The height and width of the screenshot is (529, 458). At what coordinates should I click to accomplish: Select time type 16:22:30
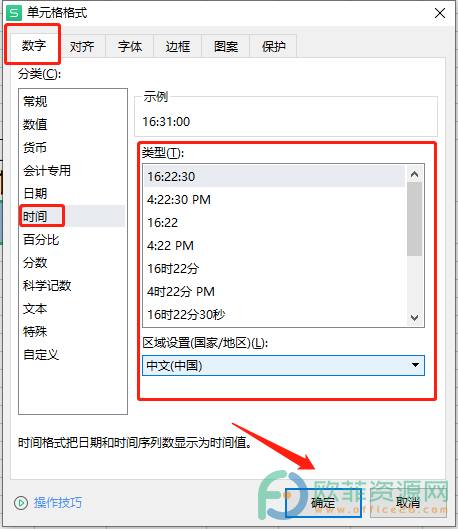275,176
